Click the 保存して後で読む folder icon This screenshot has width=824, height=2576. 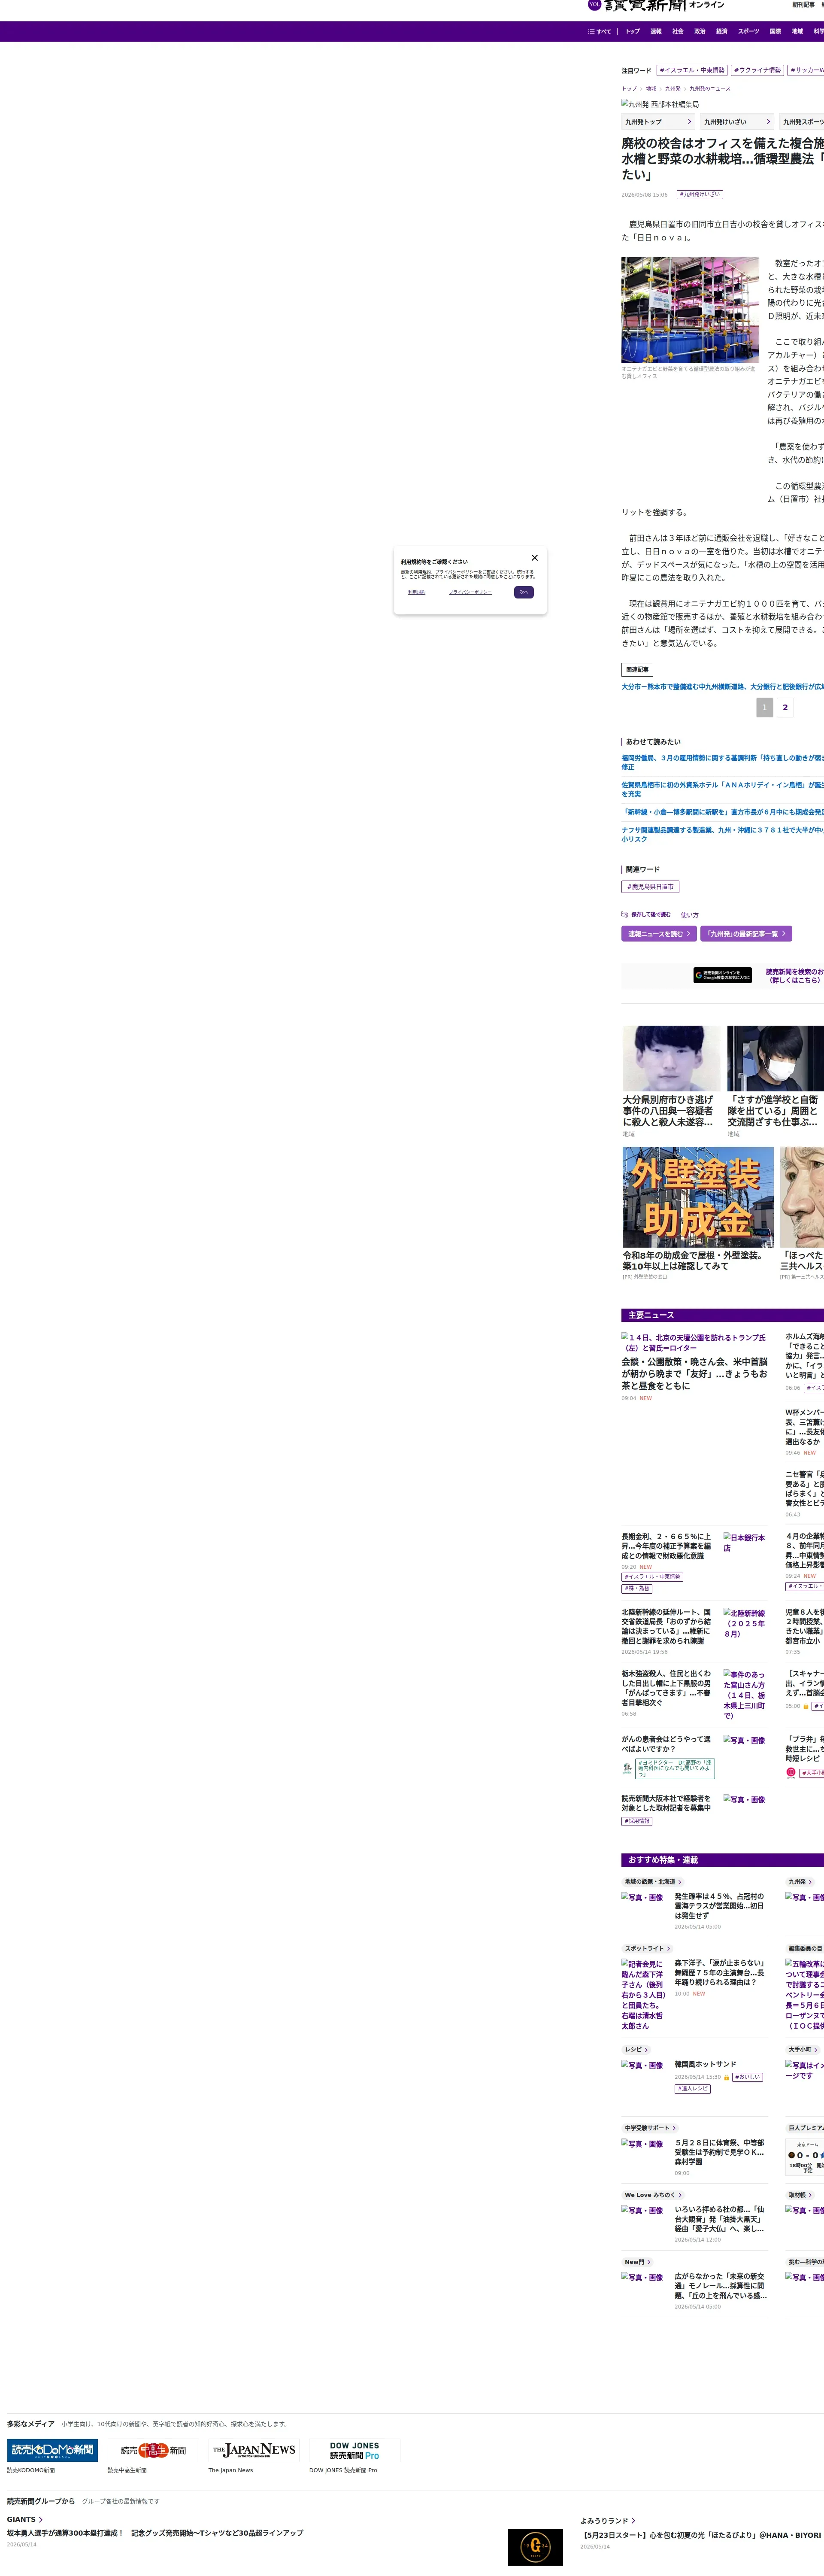click(624, 914)
